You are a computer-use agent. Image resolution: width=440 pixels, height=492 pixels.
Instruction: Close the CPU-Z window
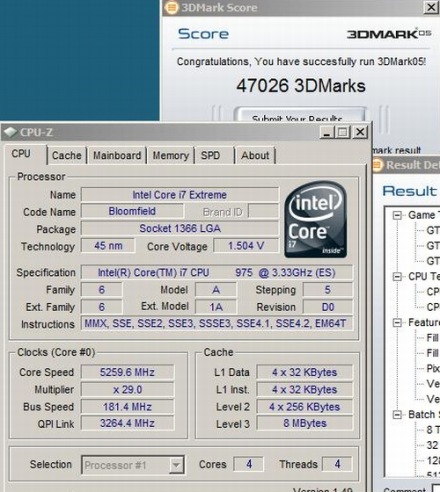pyautogui.click(x=360, y=132)
